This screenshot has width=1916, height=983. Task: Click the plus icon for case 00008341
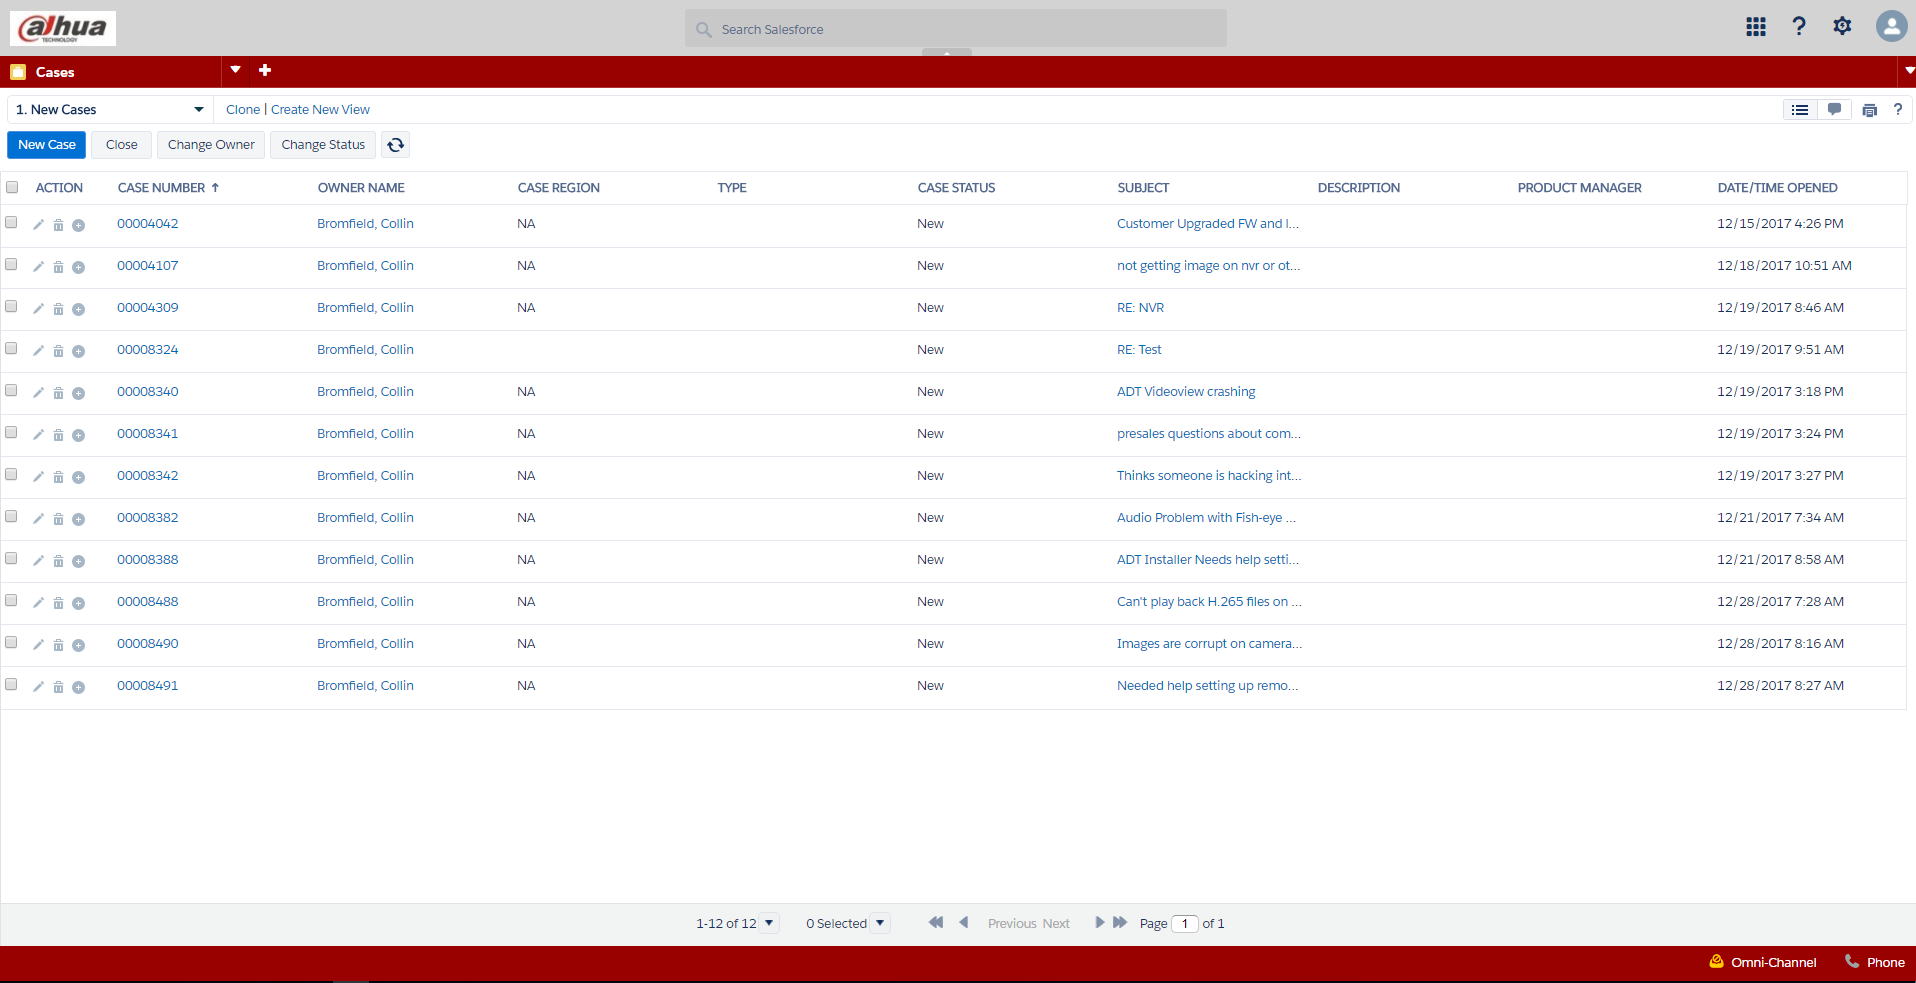coord(78,435)
